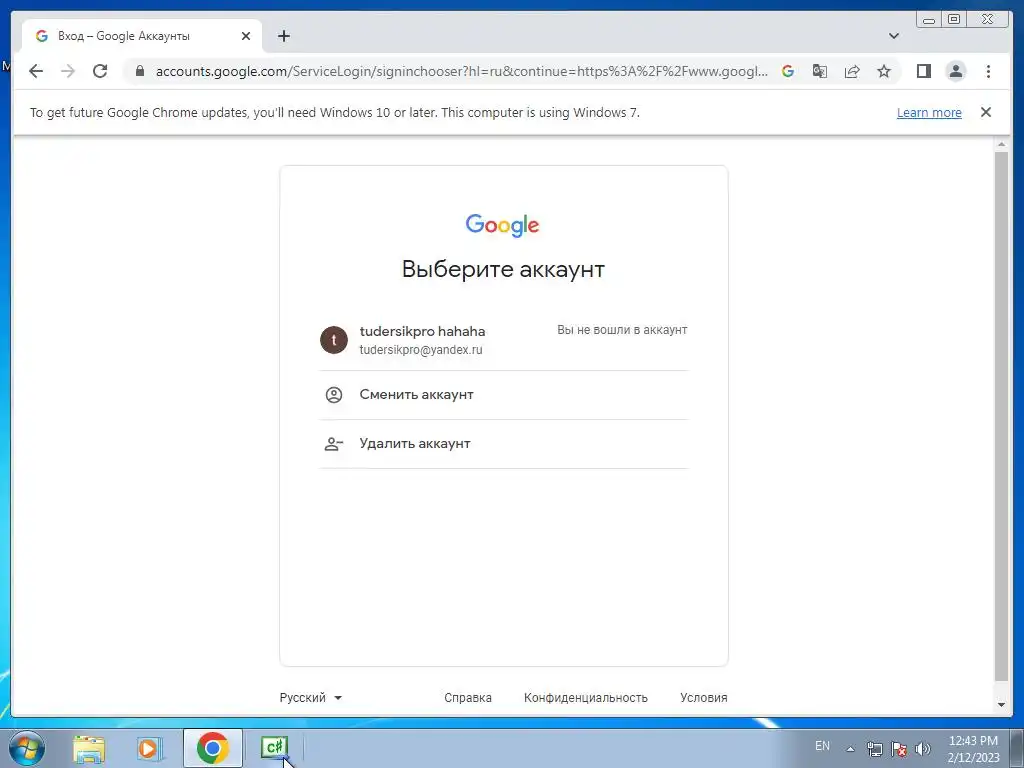Viewport: 1024px width, 768px height.
Task: Restore down the Chrome window
Action: click(954, 20)
